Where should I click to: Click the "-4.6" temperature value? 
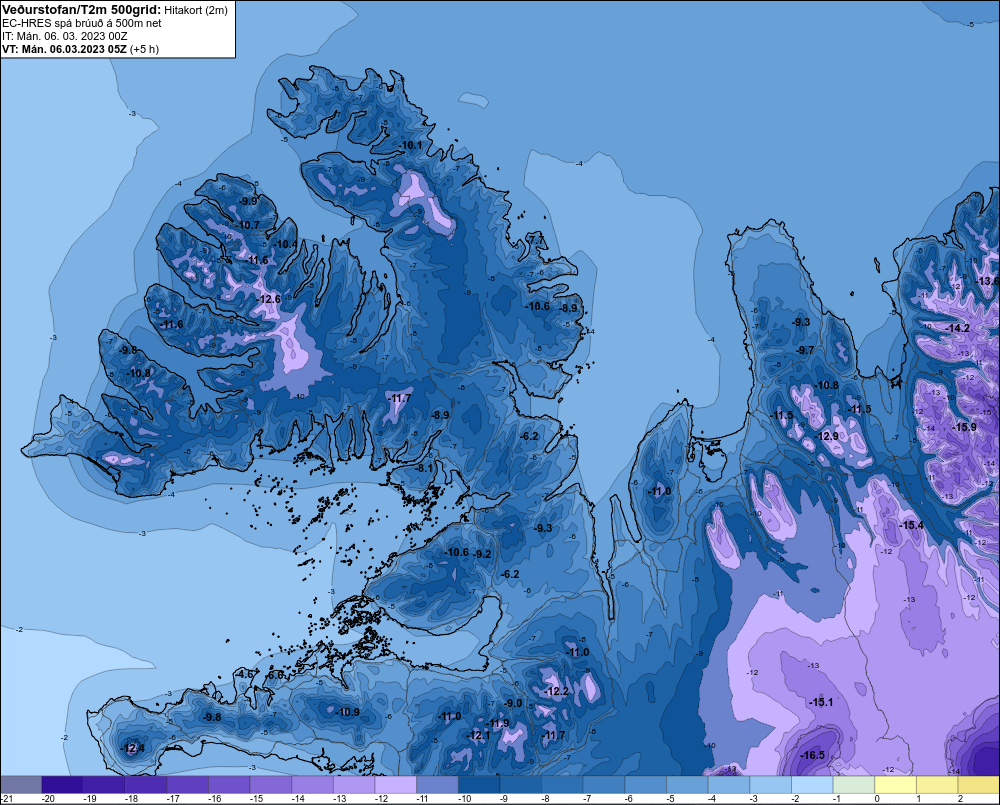point(245,674)
